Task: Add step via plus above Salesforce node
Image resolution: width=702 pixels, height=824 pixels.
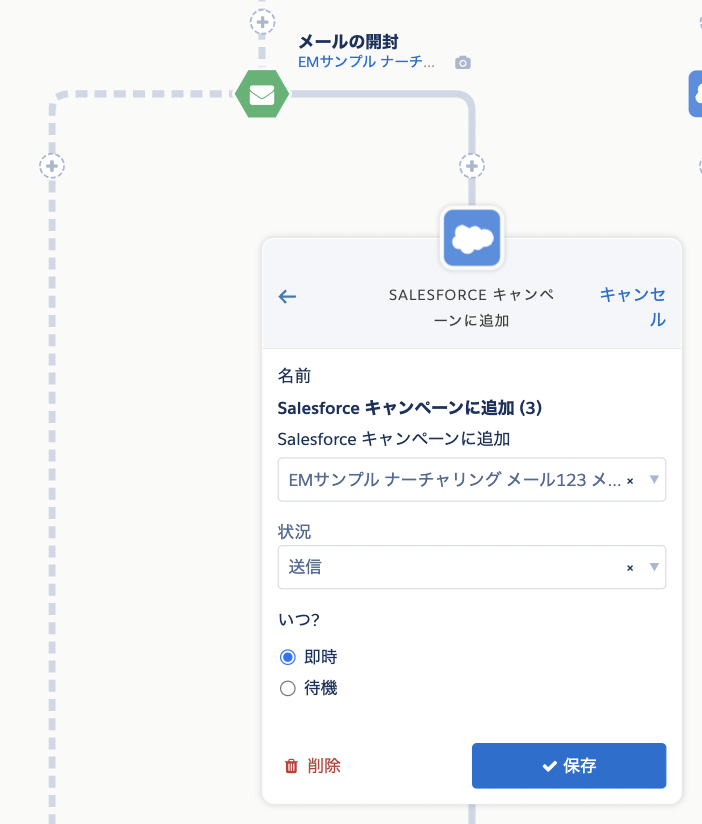Action: coord(472,166)
